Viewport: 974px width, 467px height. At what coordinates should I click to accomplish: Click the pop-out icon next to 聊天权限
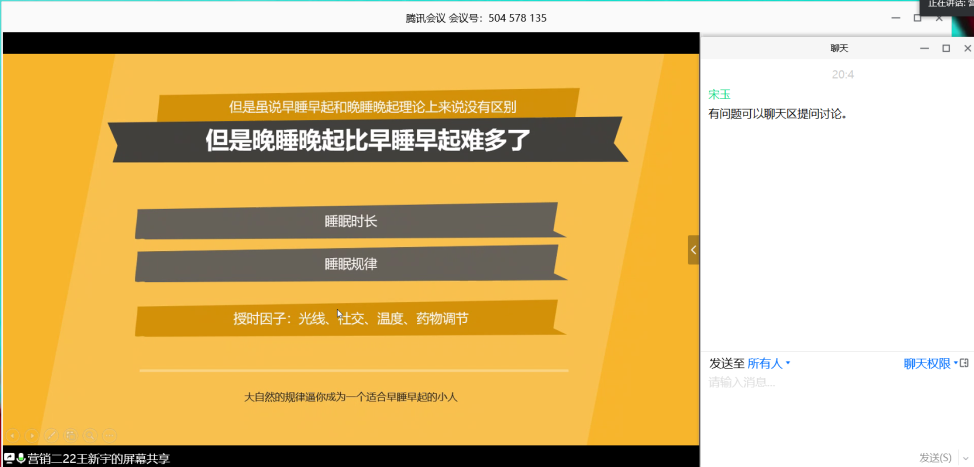click(x=964, y=363)
